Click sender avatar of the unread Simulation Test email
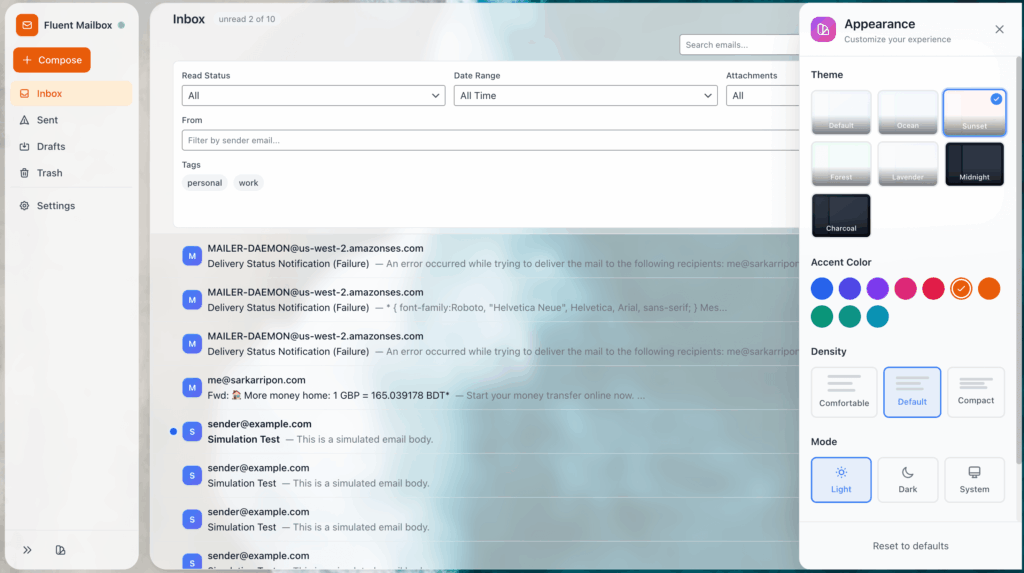Viewport: 1024px width, 573px height. (192, 431)
